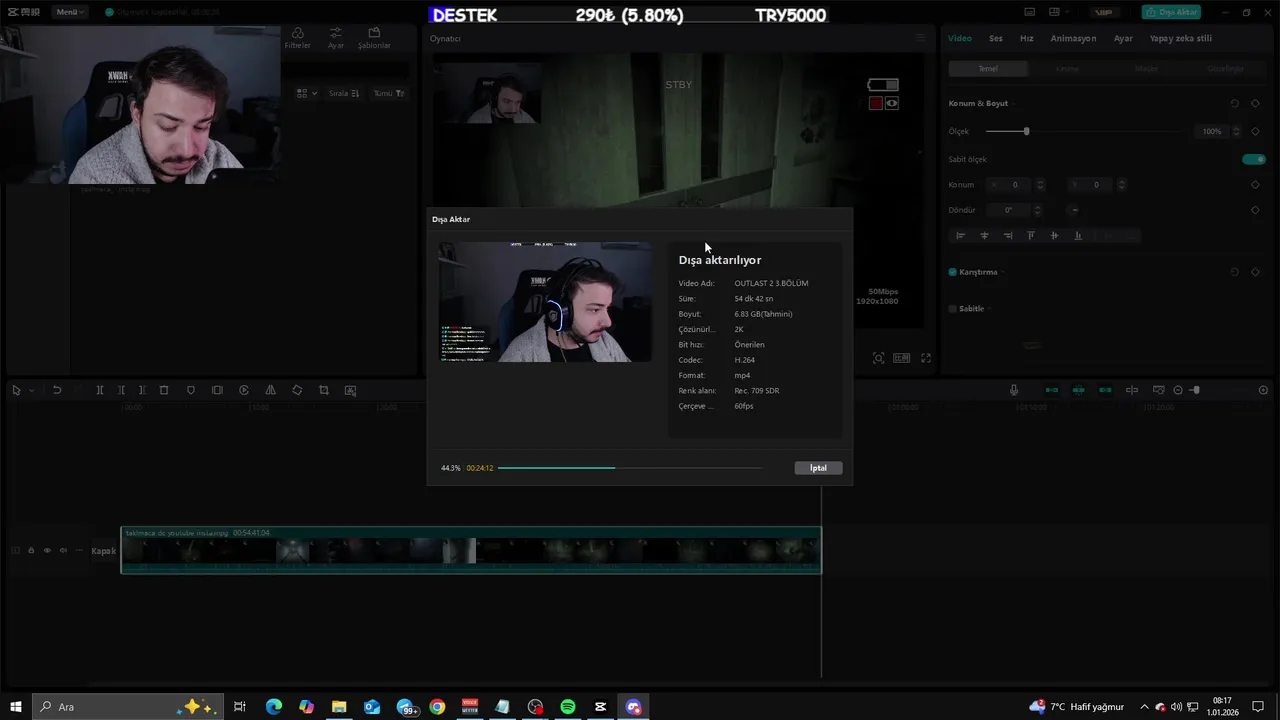Toggle the Karıştırma checkbox
Viewport: 1280px width, 720px height.
pyautogui.click(x=953, y=272)
